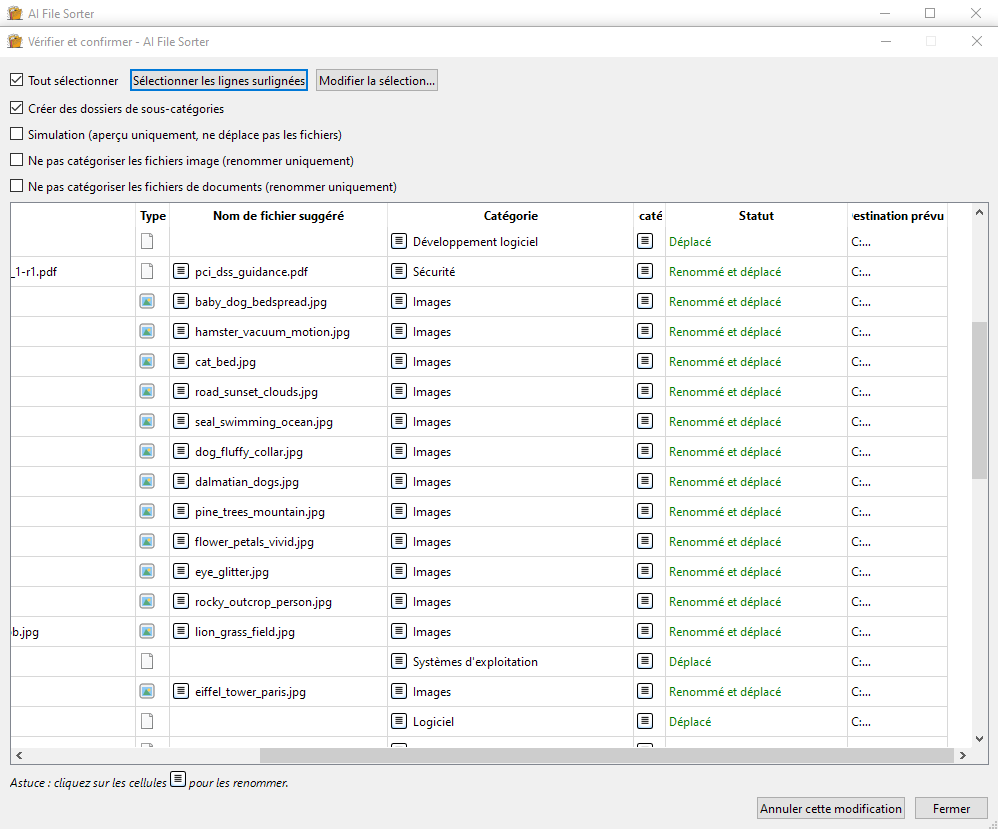Click subcategory edit icon in dalmatian_dogs.jpg row

[x=645, y=481]
